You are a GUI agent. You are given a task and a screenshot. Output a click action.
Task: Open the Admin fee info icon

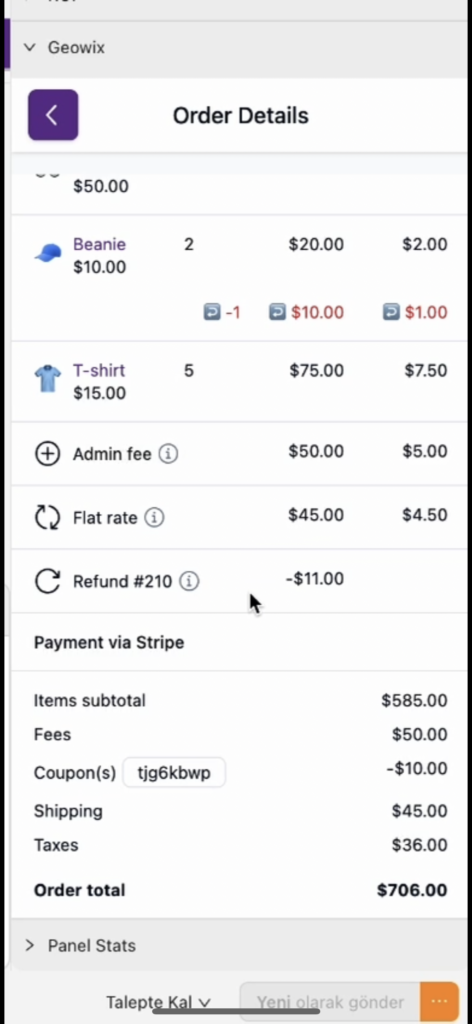point(168,453)
